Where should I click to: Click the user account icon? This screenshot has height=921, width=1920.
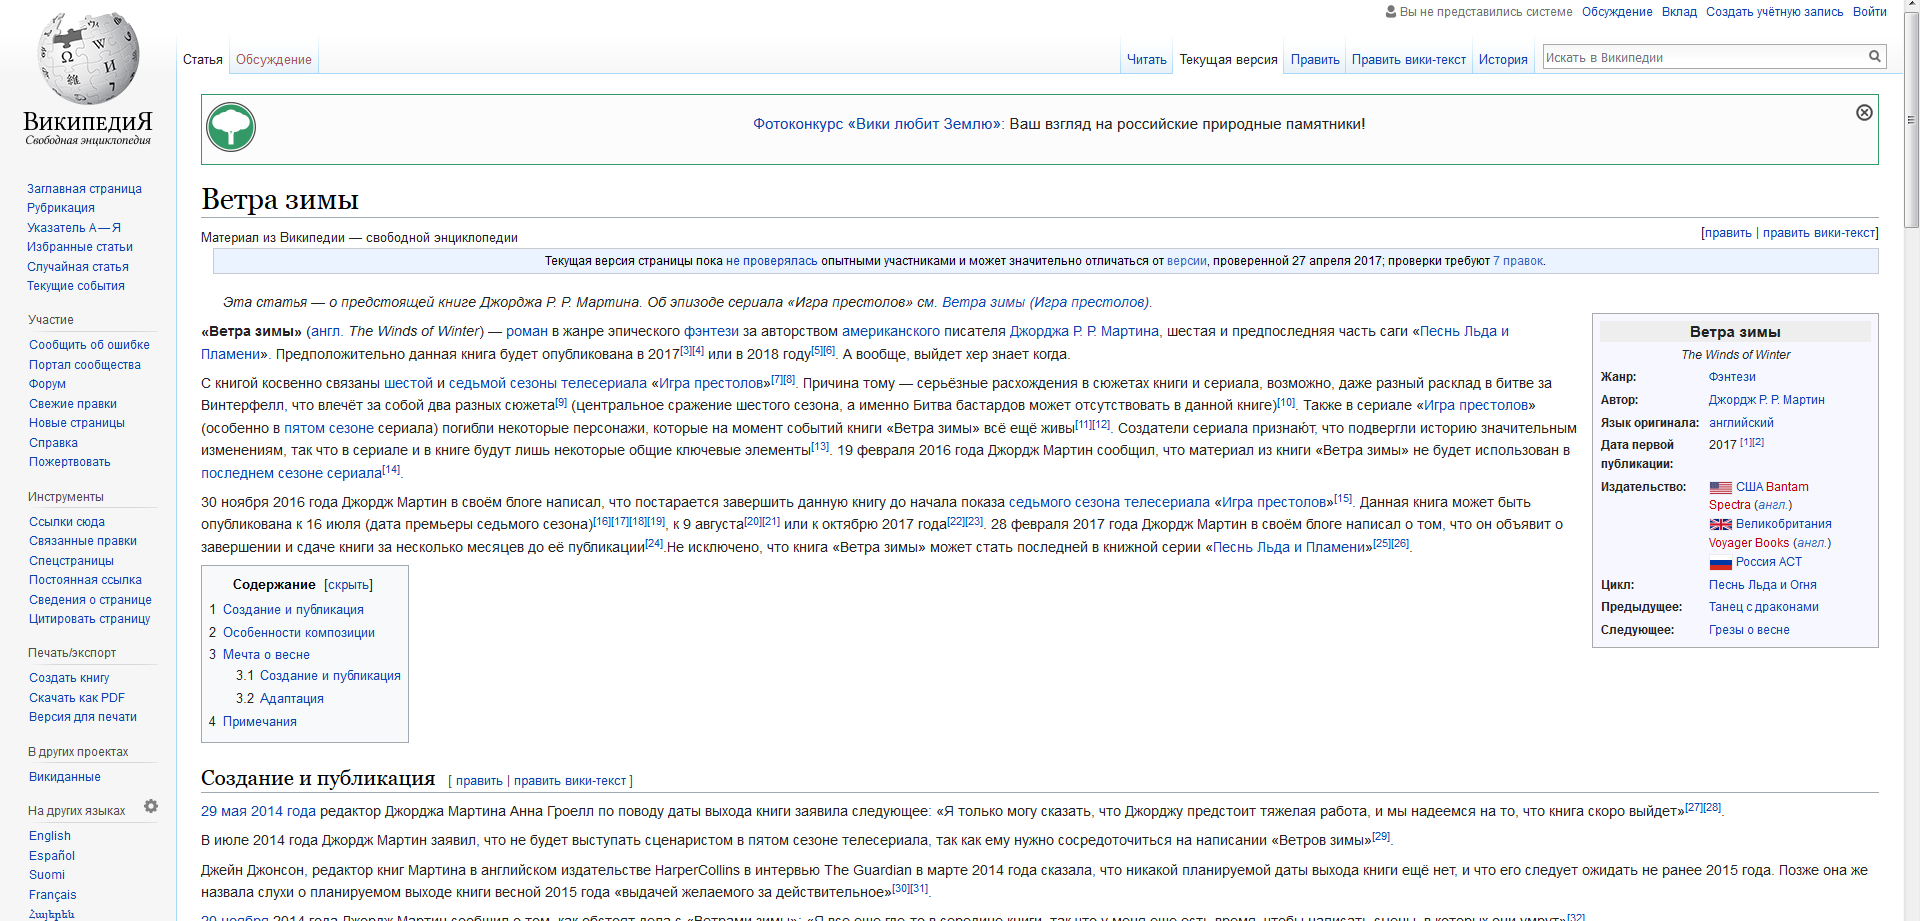pyautogui.click(x=1390, y=12)
